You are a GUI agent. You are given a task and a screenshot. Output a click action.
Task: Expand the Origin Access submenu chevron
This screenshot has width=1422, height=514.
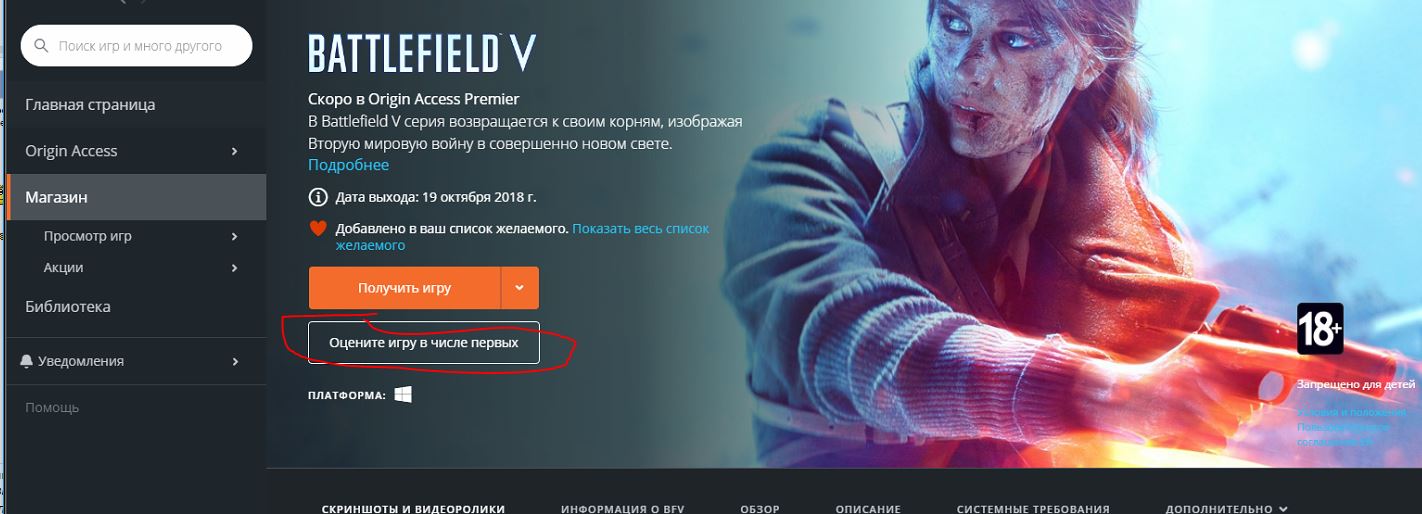pyautogui.click(x=234, y=151)
